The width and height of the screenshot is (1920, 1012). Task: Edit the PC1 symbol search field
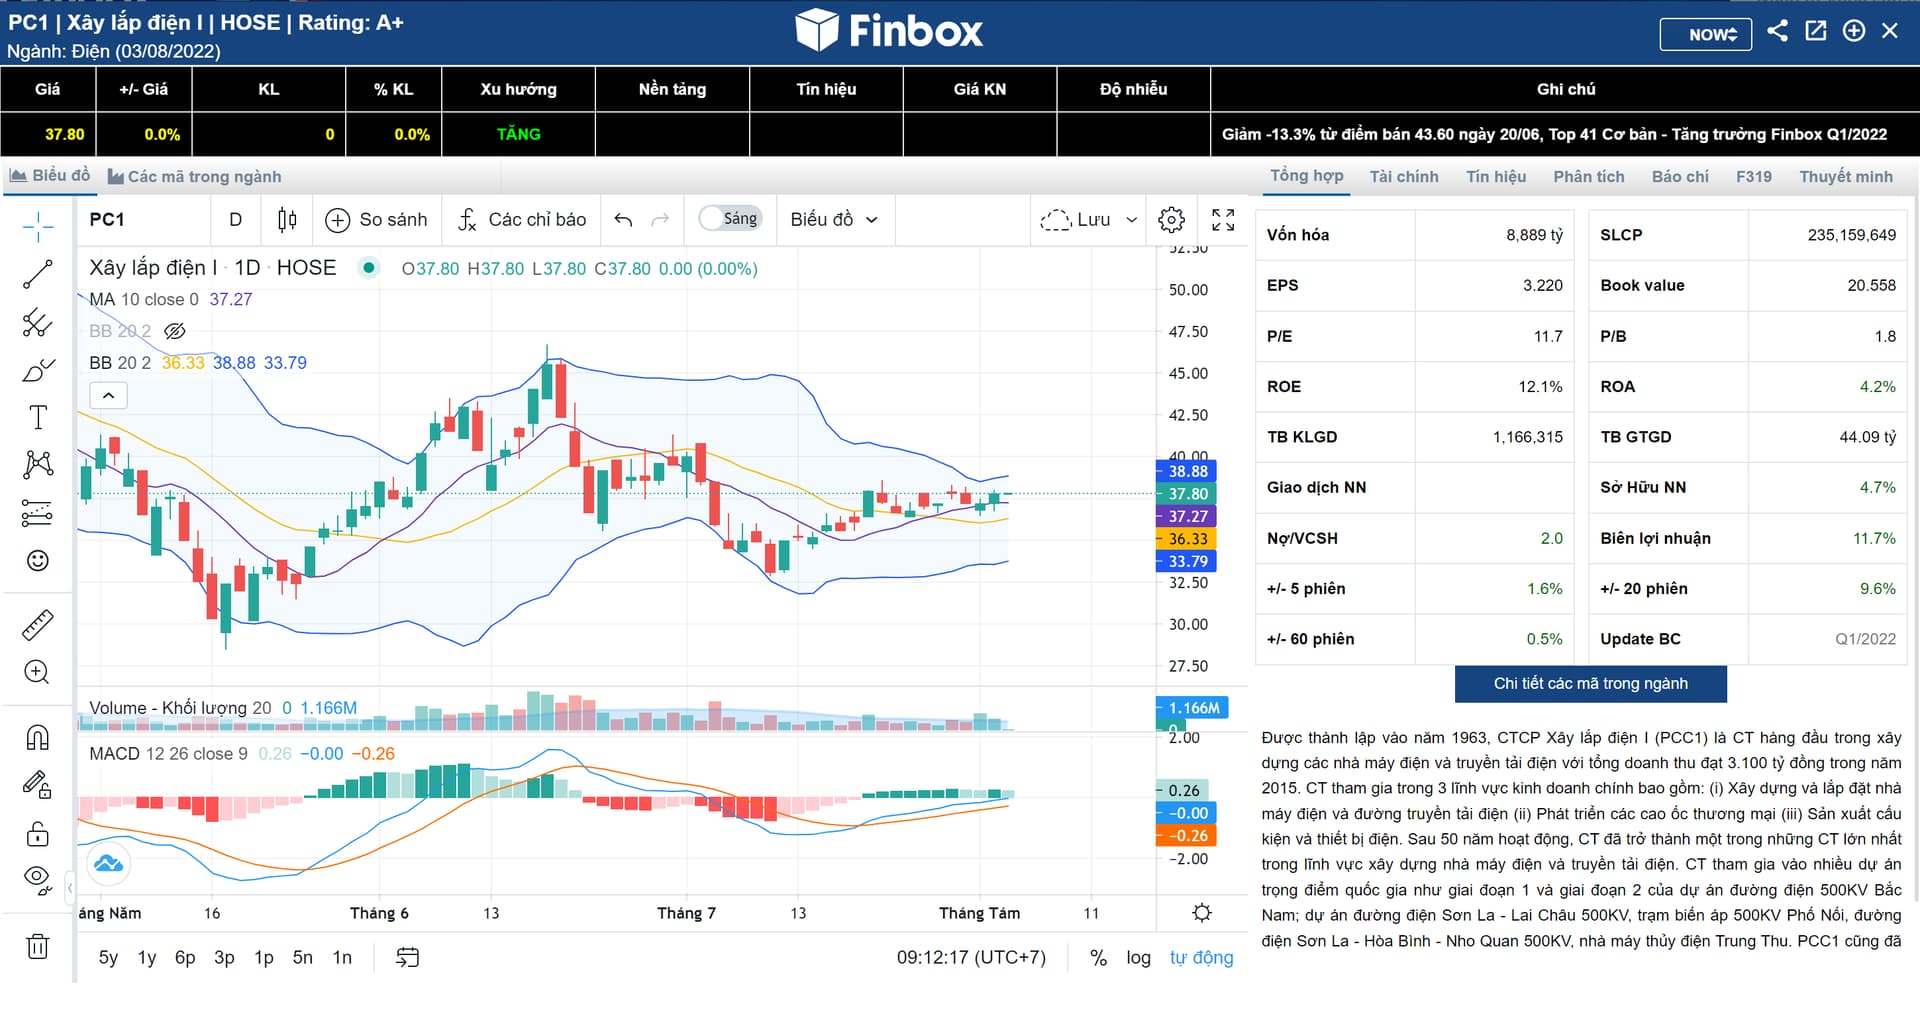pyautogui.click(x=142, y=220)
